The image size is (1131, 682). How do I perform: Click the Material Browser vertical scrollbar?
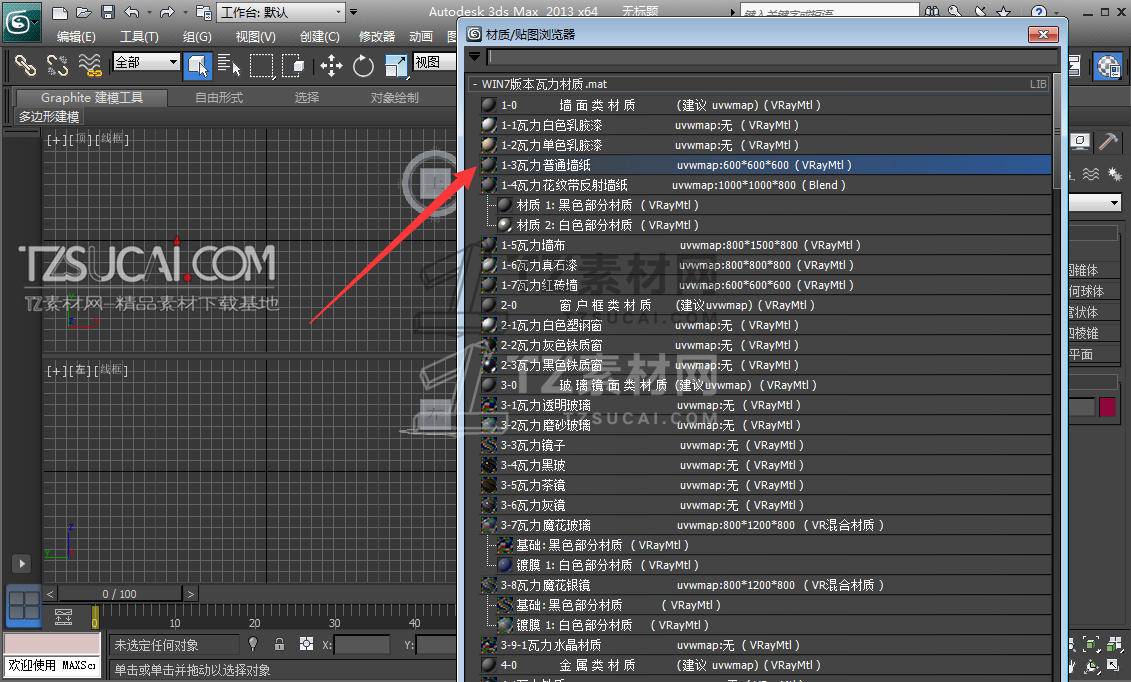coord(1057,130)
